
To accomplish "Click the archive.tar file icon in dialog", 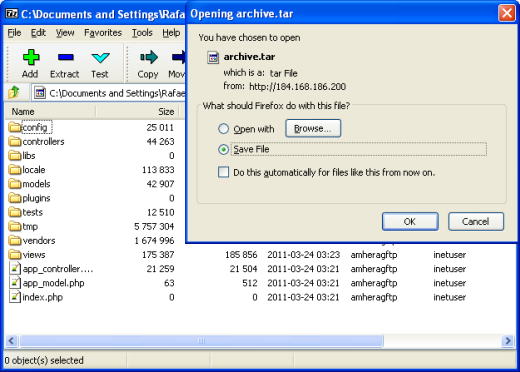I will point(213,57).
